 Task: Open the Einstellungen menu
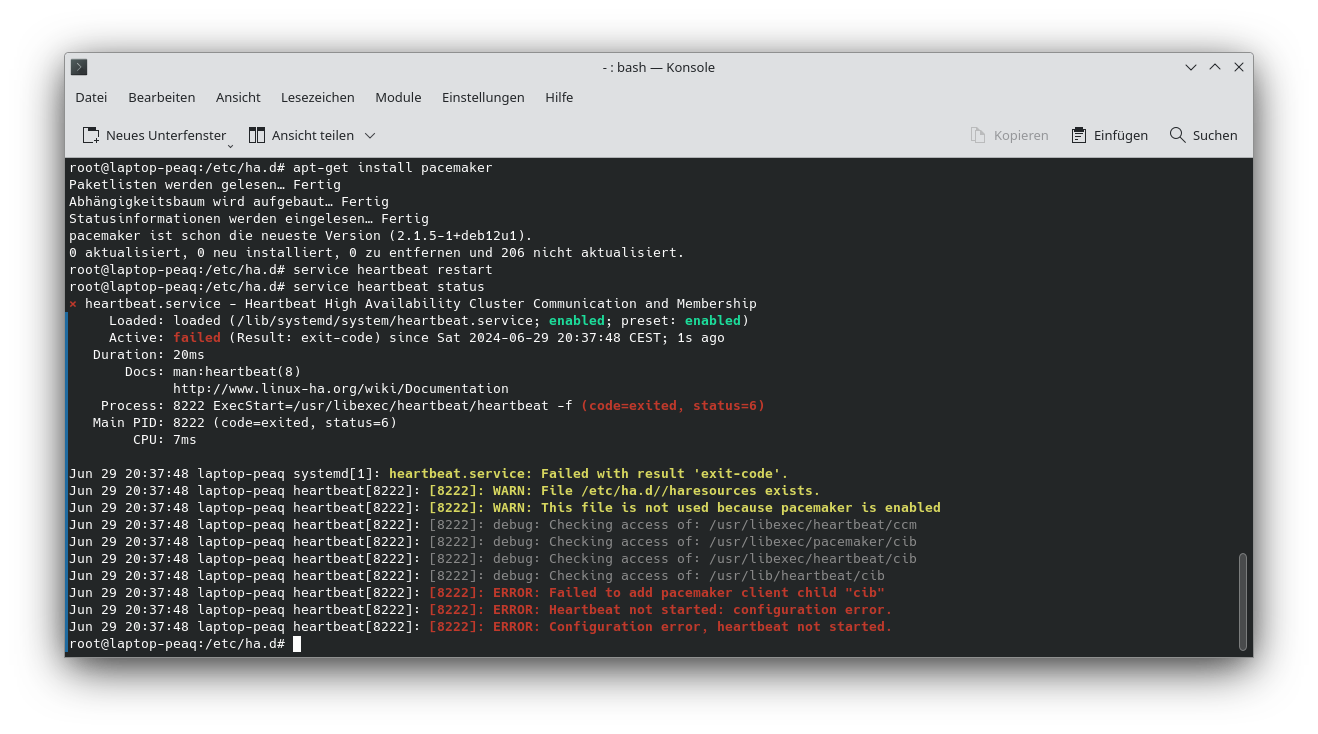point(483,97)
